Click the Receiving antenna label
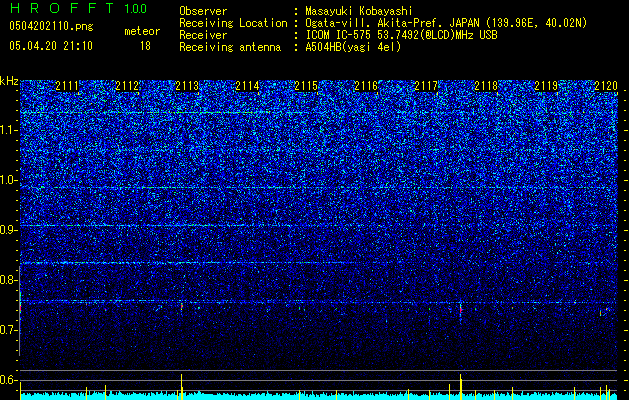Image resolution: width=629 pixels, height=400 pixels. point(230,47)
